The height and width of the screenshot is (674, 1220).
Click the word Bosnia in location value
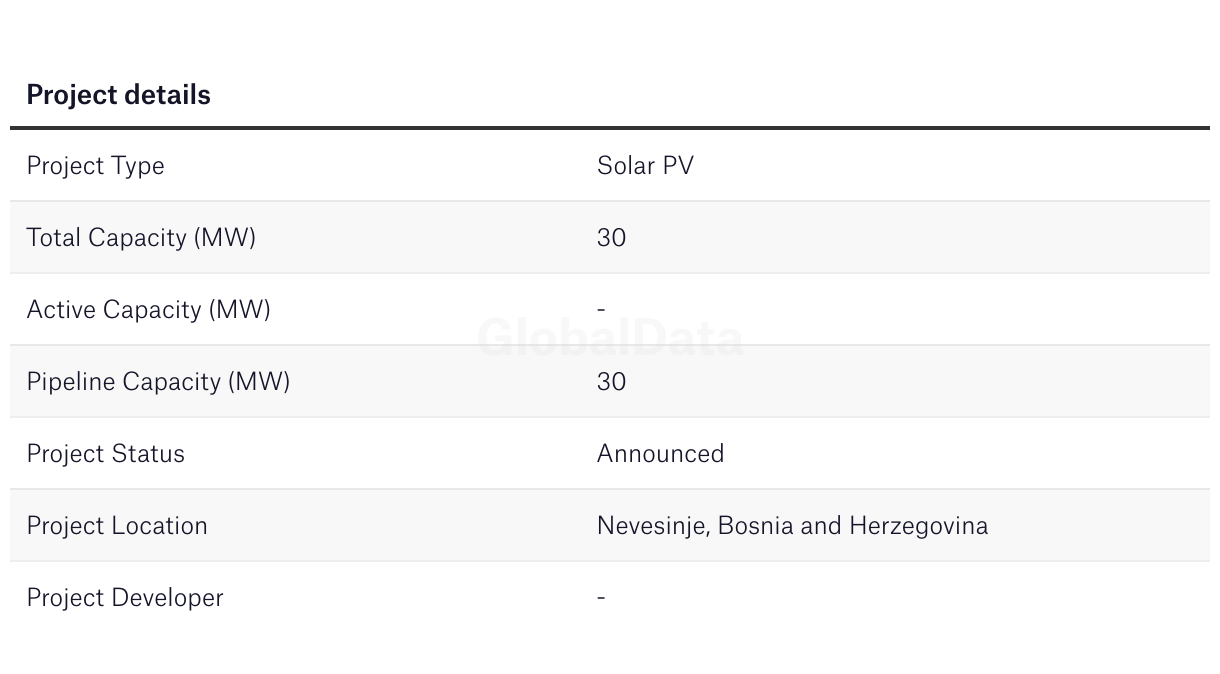pos(755,525)
